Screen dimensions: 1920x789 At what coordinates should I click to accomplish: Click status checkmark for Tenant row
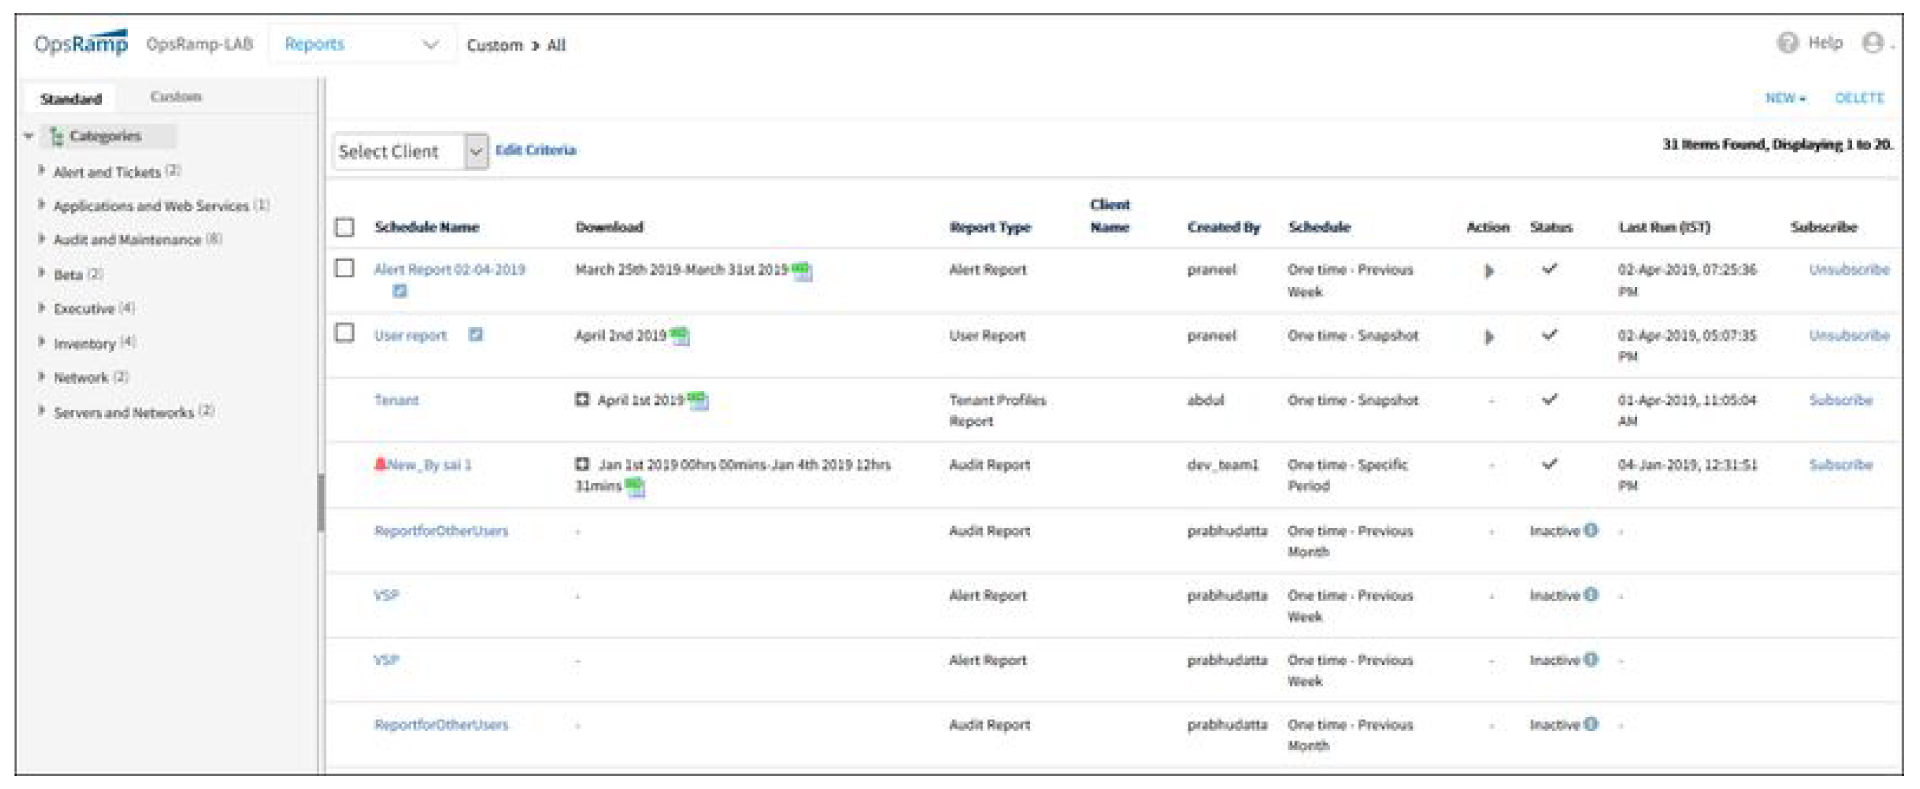[1549, 399]
